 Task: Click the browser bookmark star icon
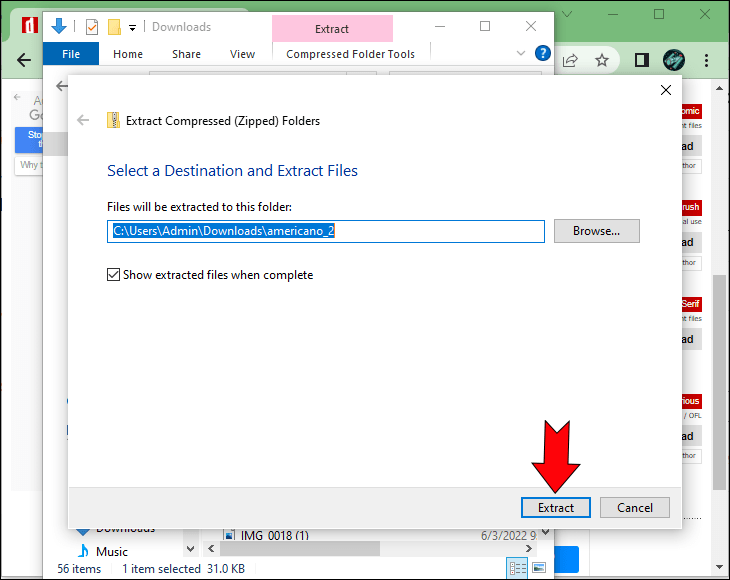pyautogui.click(x=602, y=60)
